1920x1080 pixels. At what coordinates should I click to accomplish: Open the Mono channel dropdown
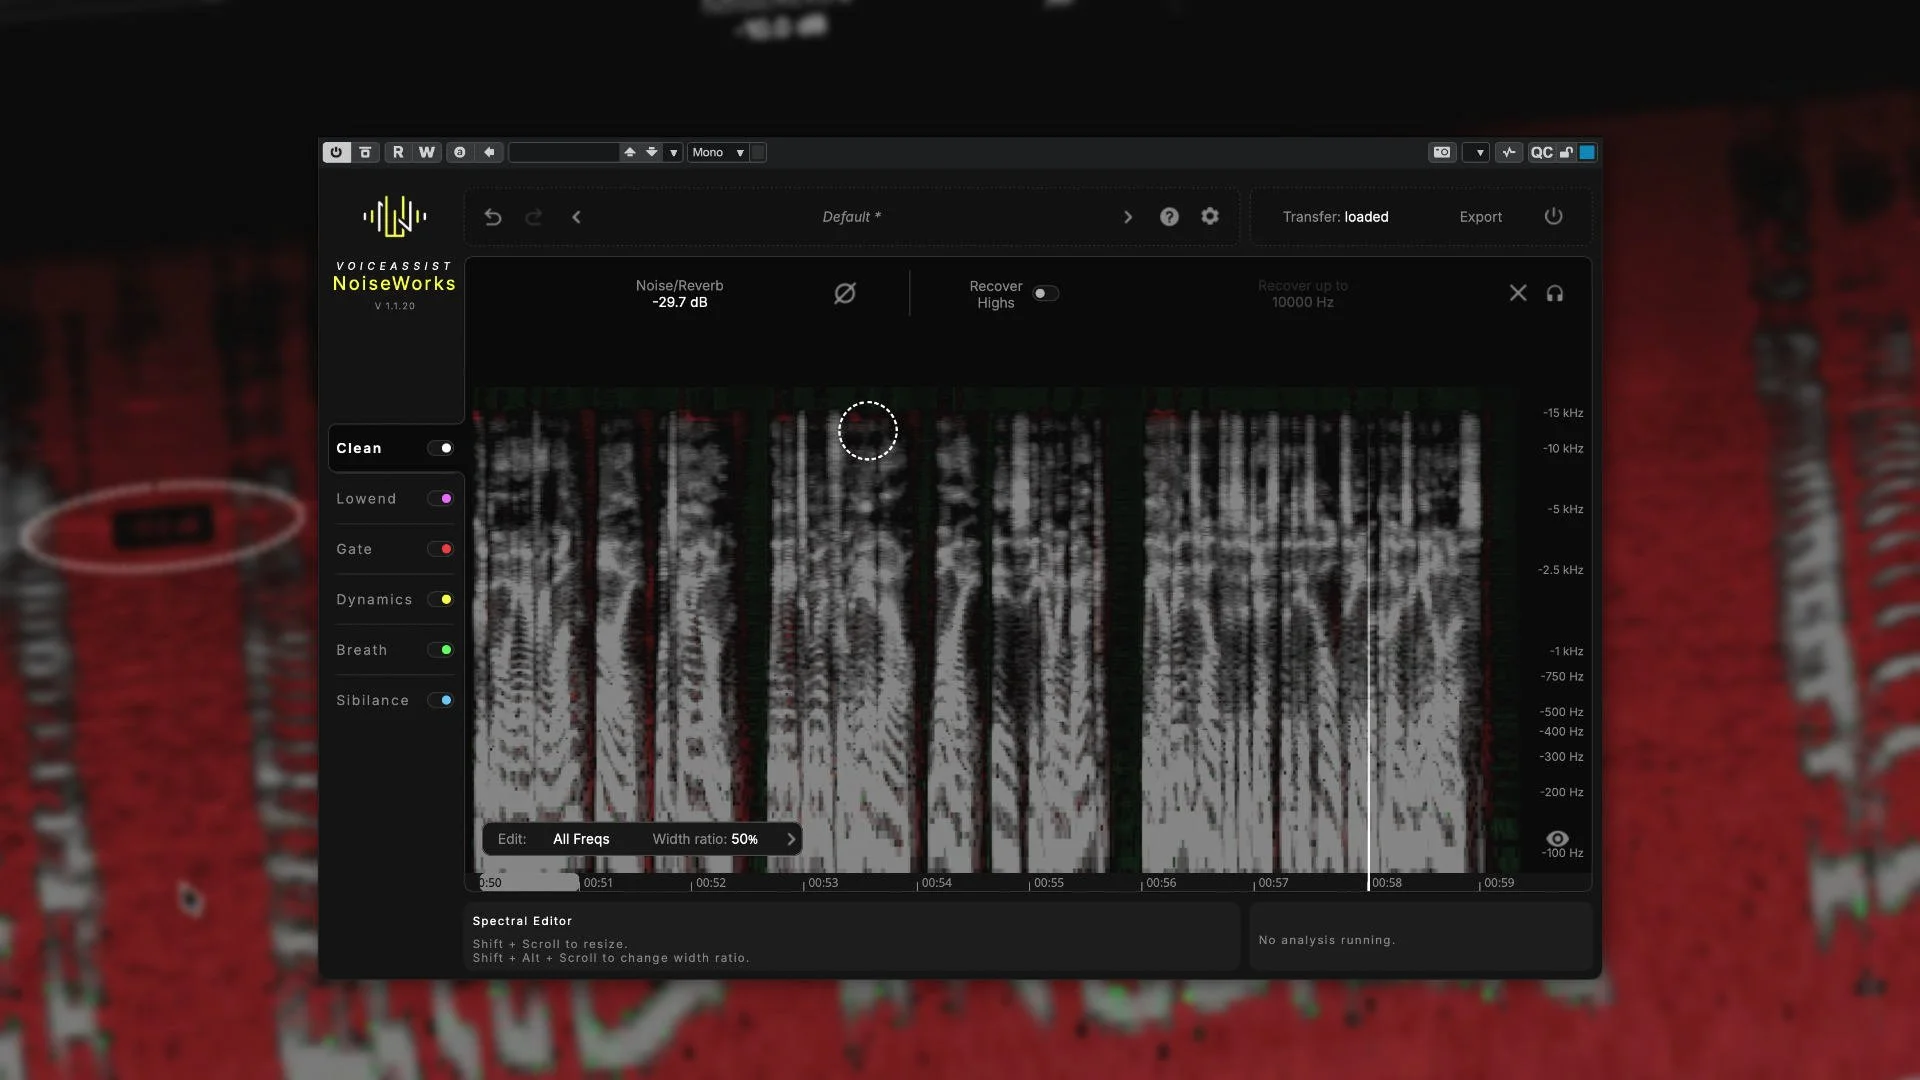[x=719, y=152]
